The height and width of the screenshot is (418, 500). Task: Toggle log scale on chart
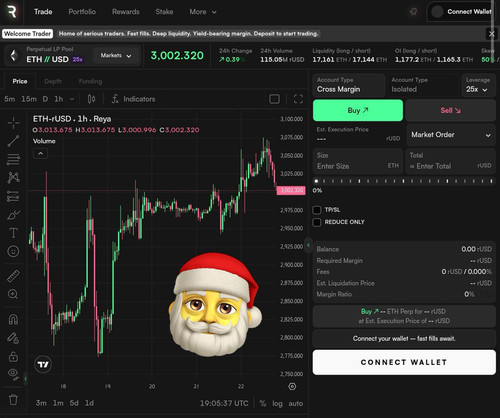277,403
